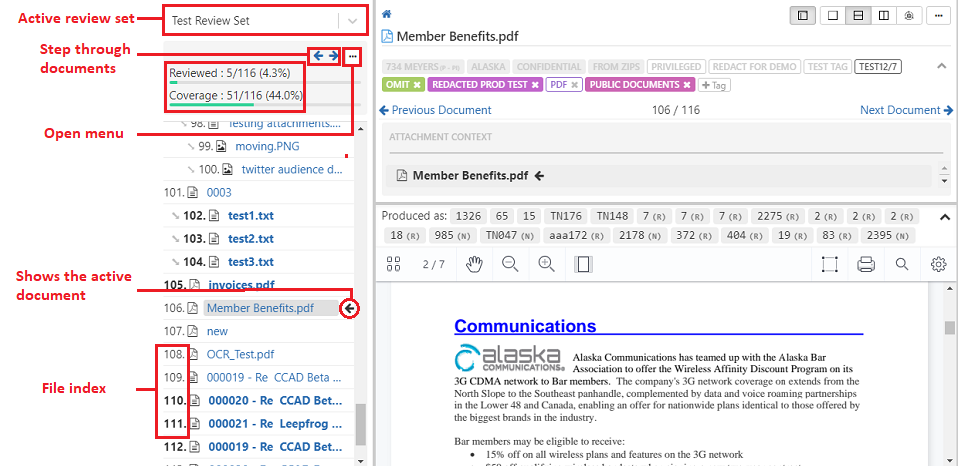Open the top-right more options menu
Screen dimensions: 959x466
[x=938, y=16]
